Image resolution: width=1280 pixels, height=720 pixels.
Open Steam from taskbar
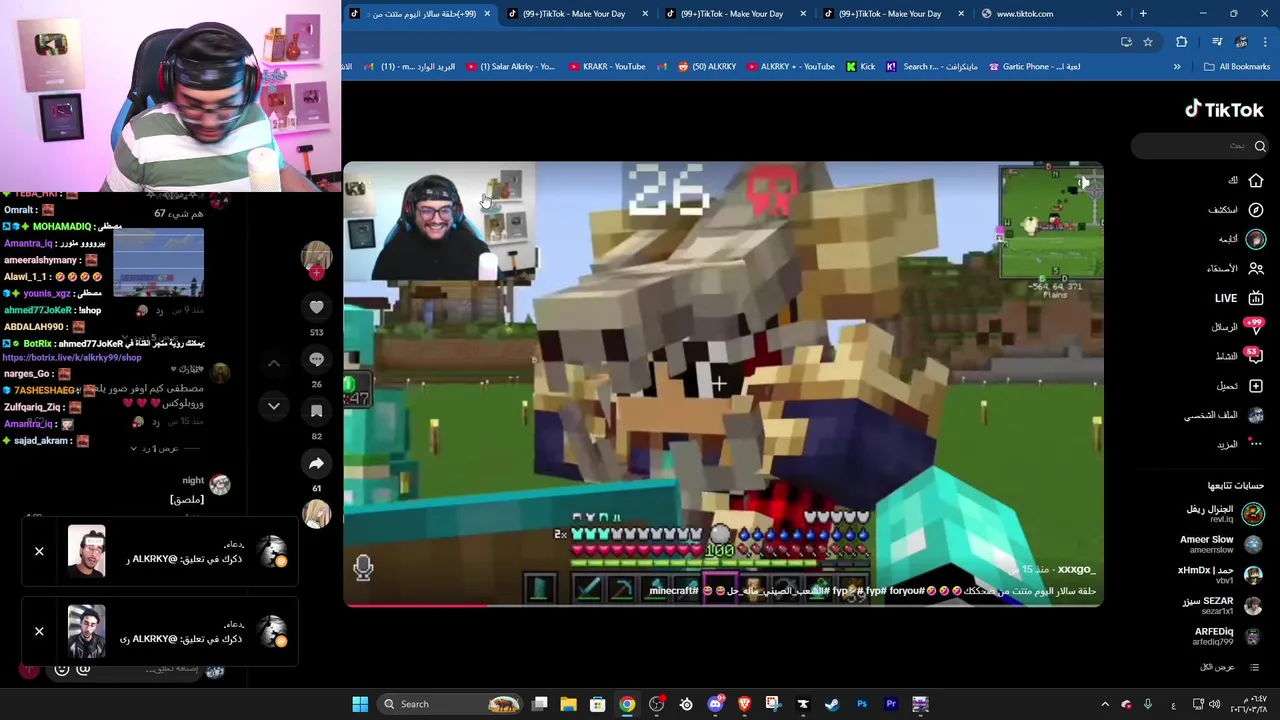point(832,704)
